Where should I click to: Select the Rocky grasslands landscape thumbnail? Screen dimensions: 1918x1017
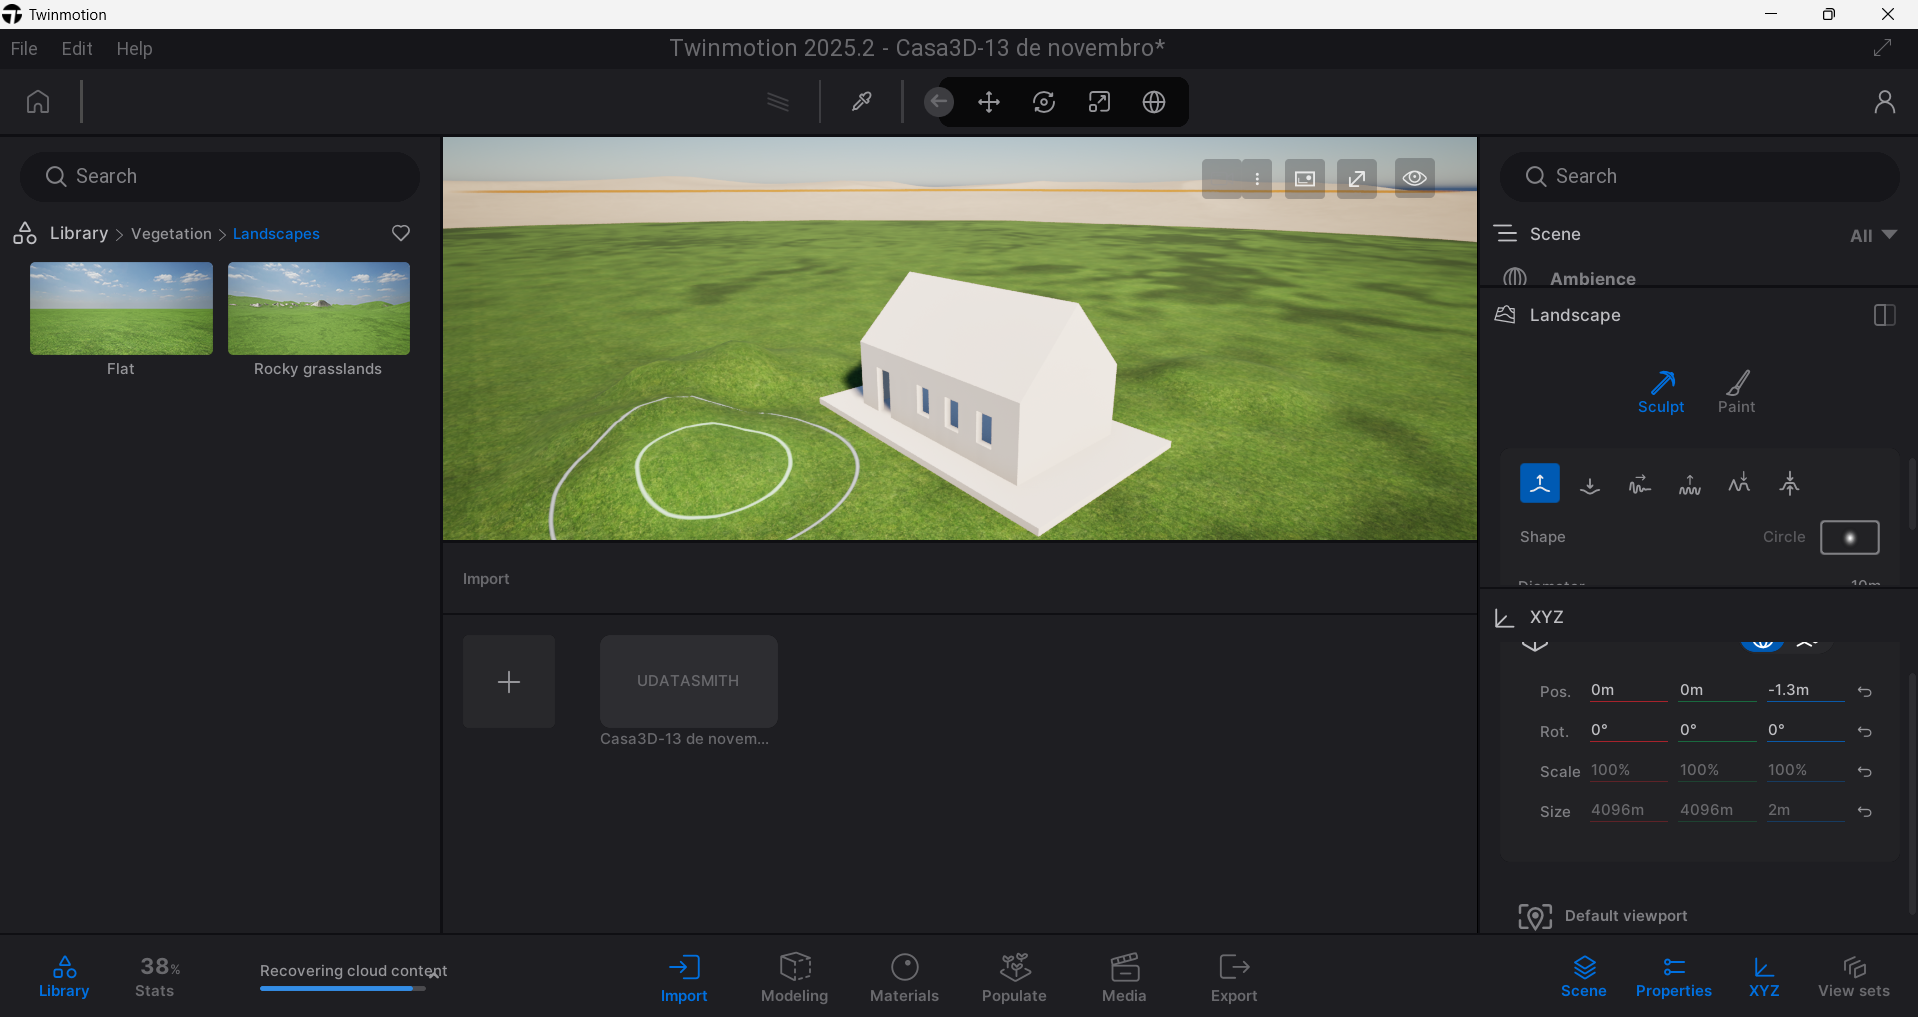(x=319, y=309)
